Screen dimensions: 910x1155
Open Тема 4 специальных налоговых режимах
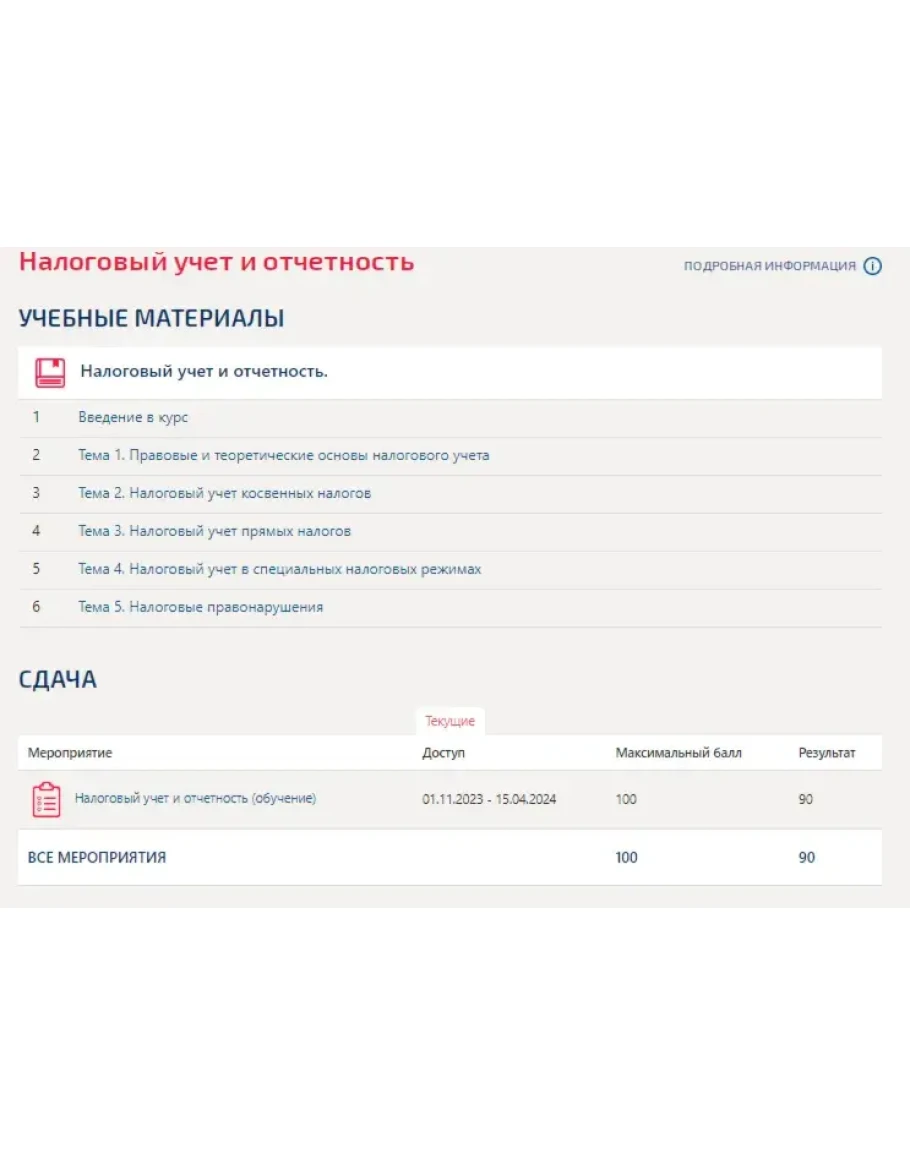tap(280, 569)
